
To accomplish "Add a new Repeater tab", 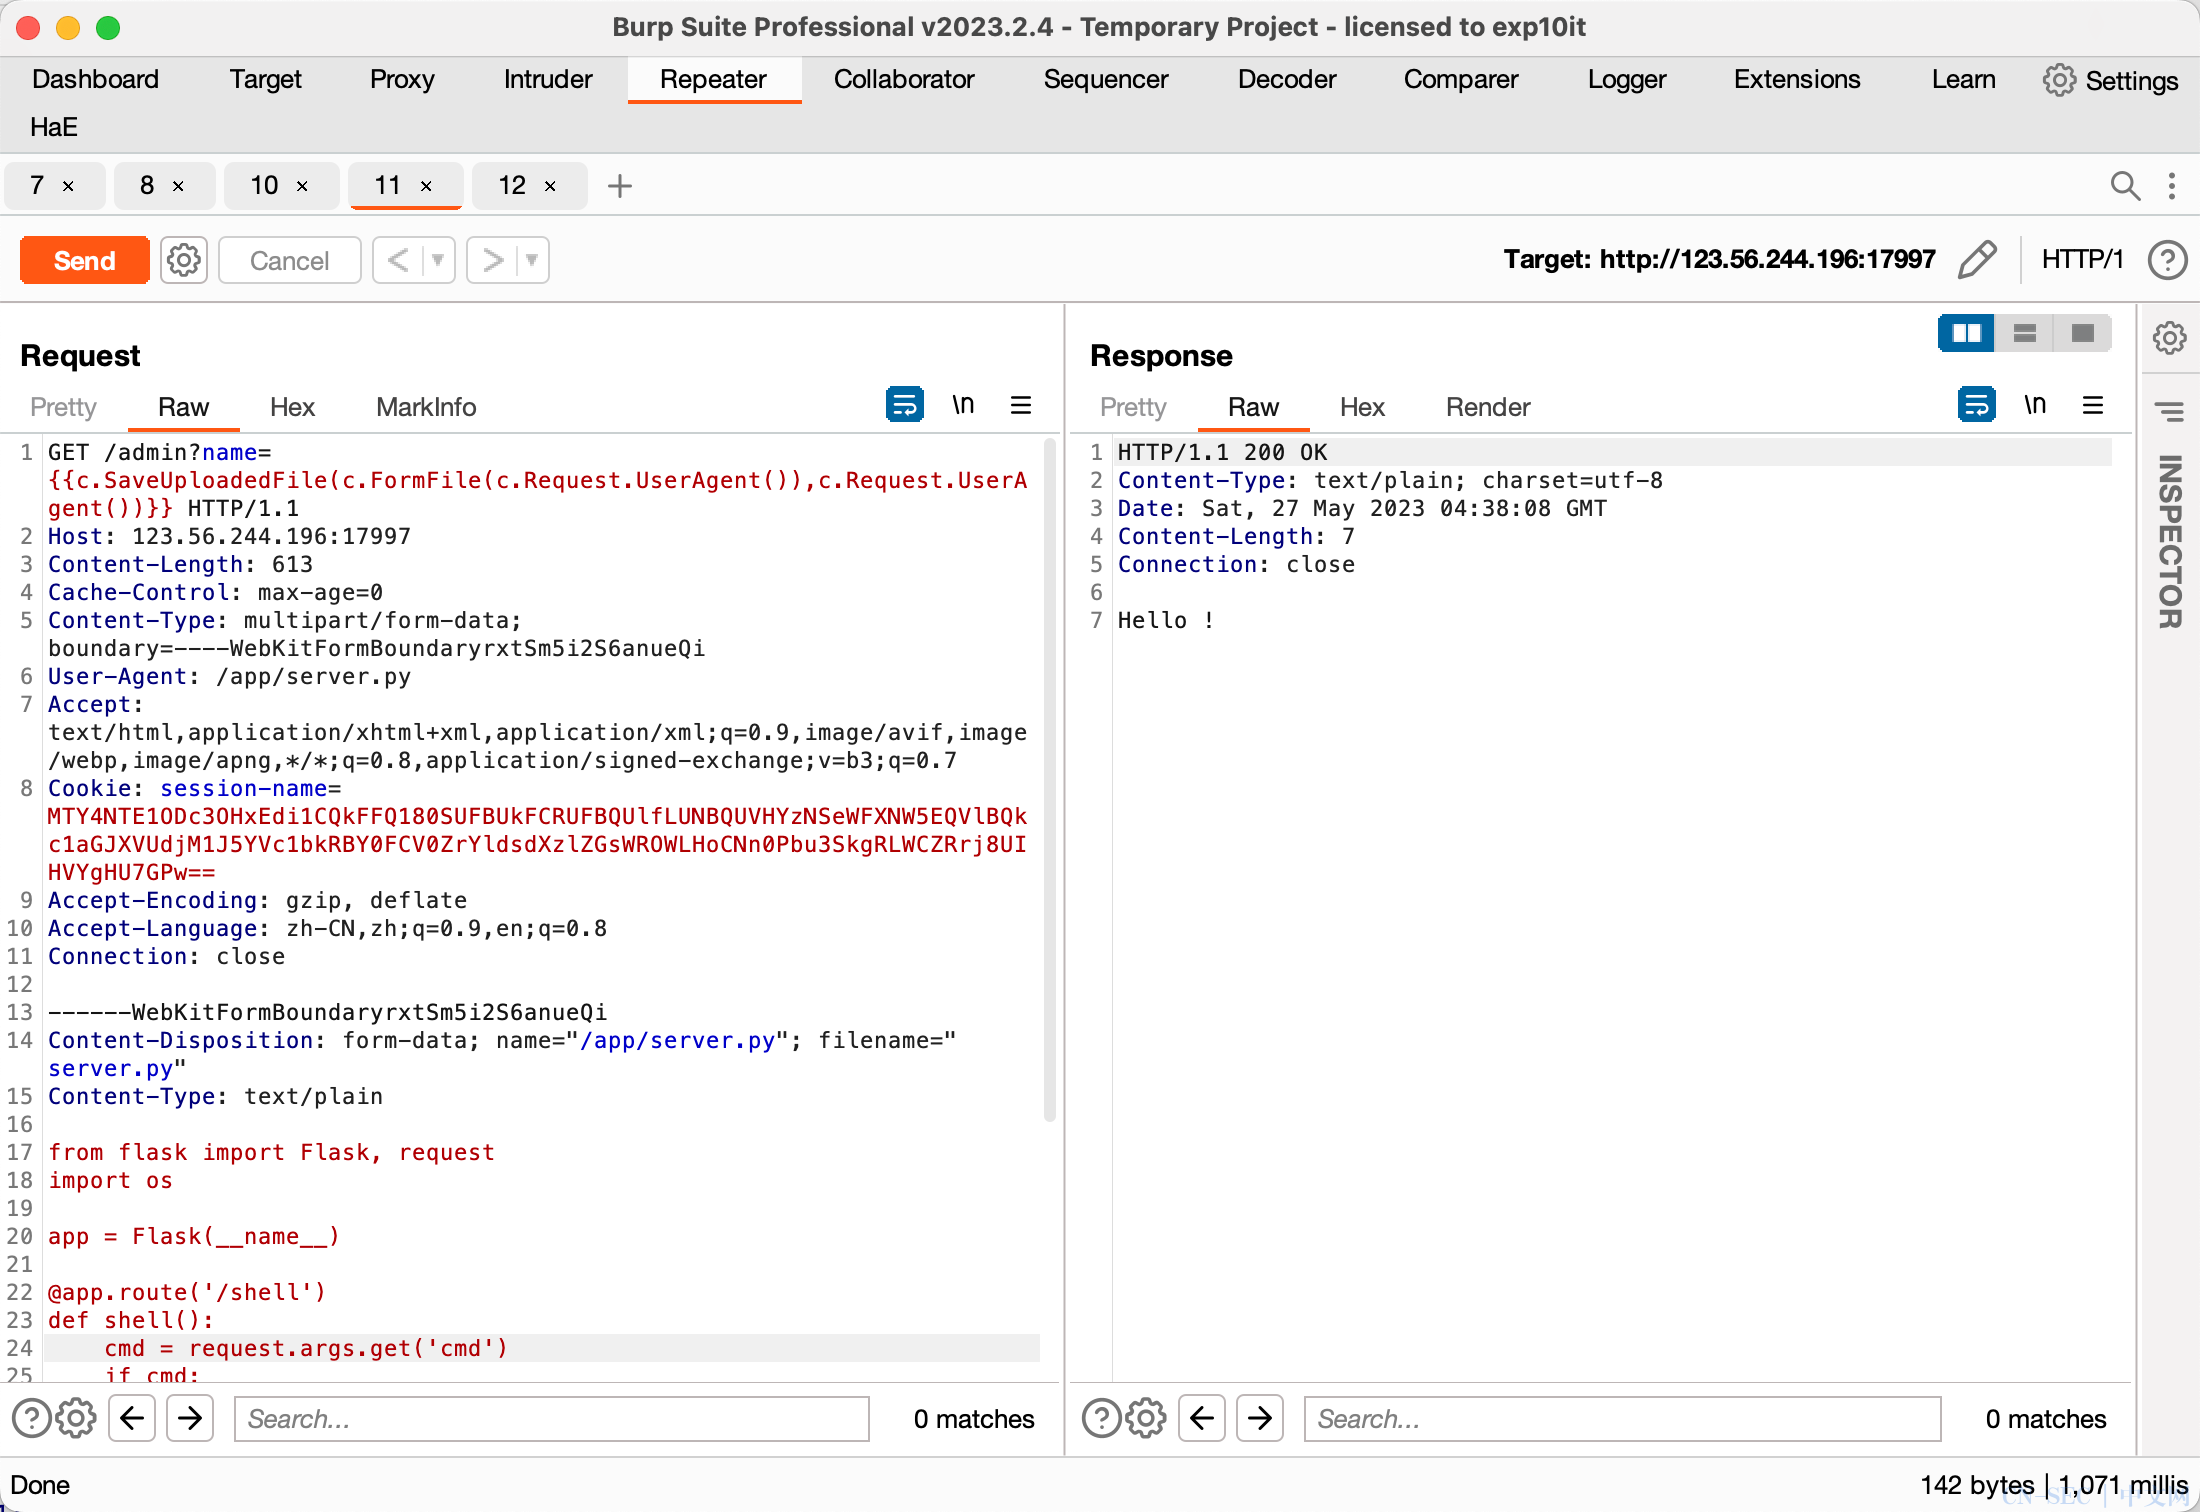I will [x=620, y=185].
